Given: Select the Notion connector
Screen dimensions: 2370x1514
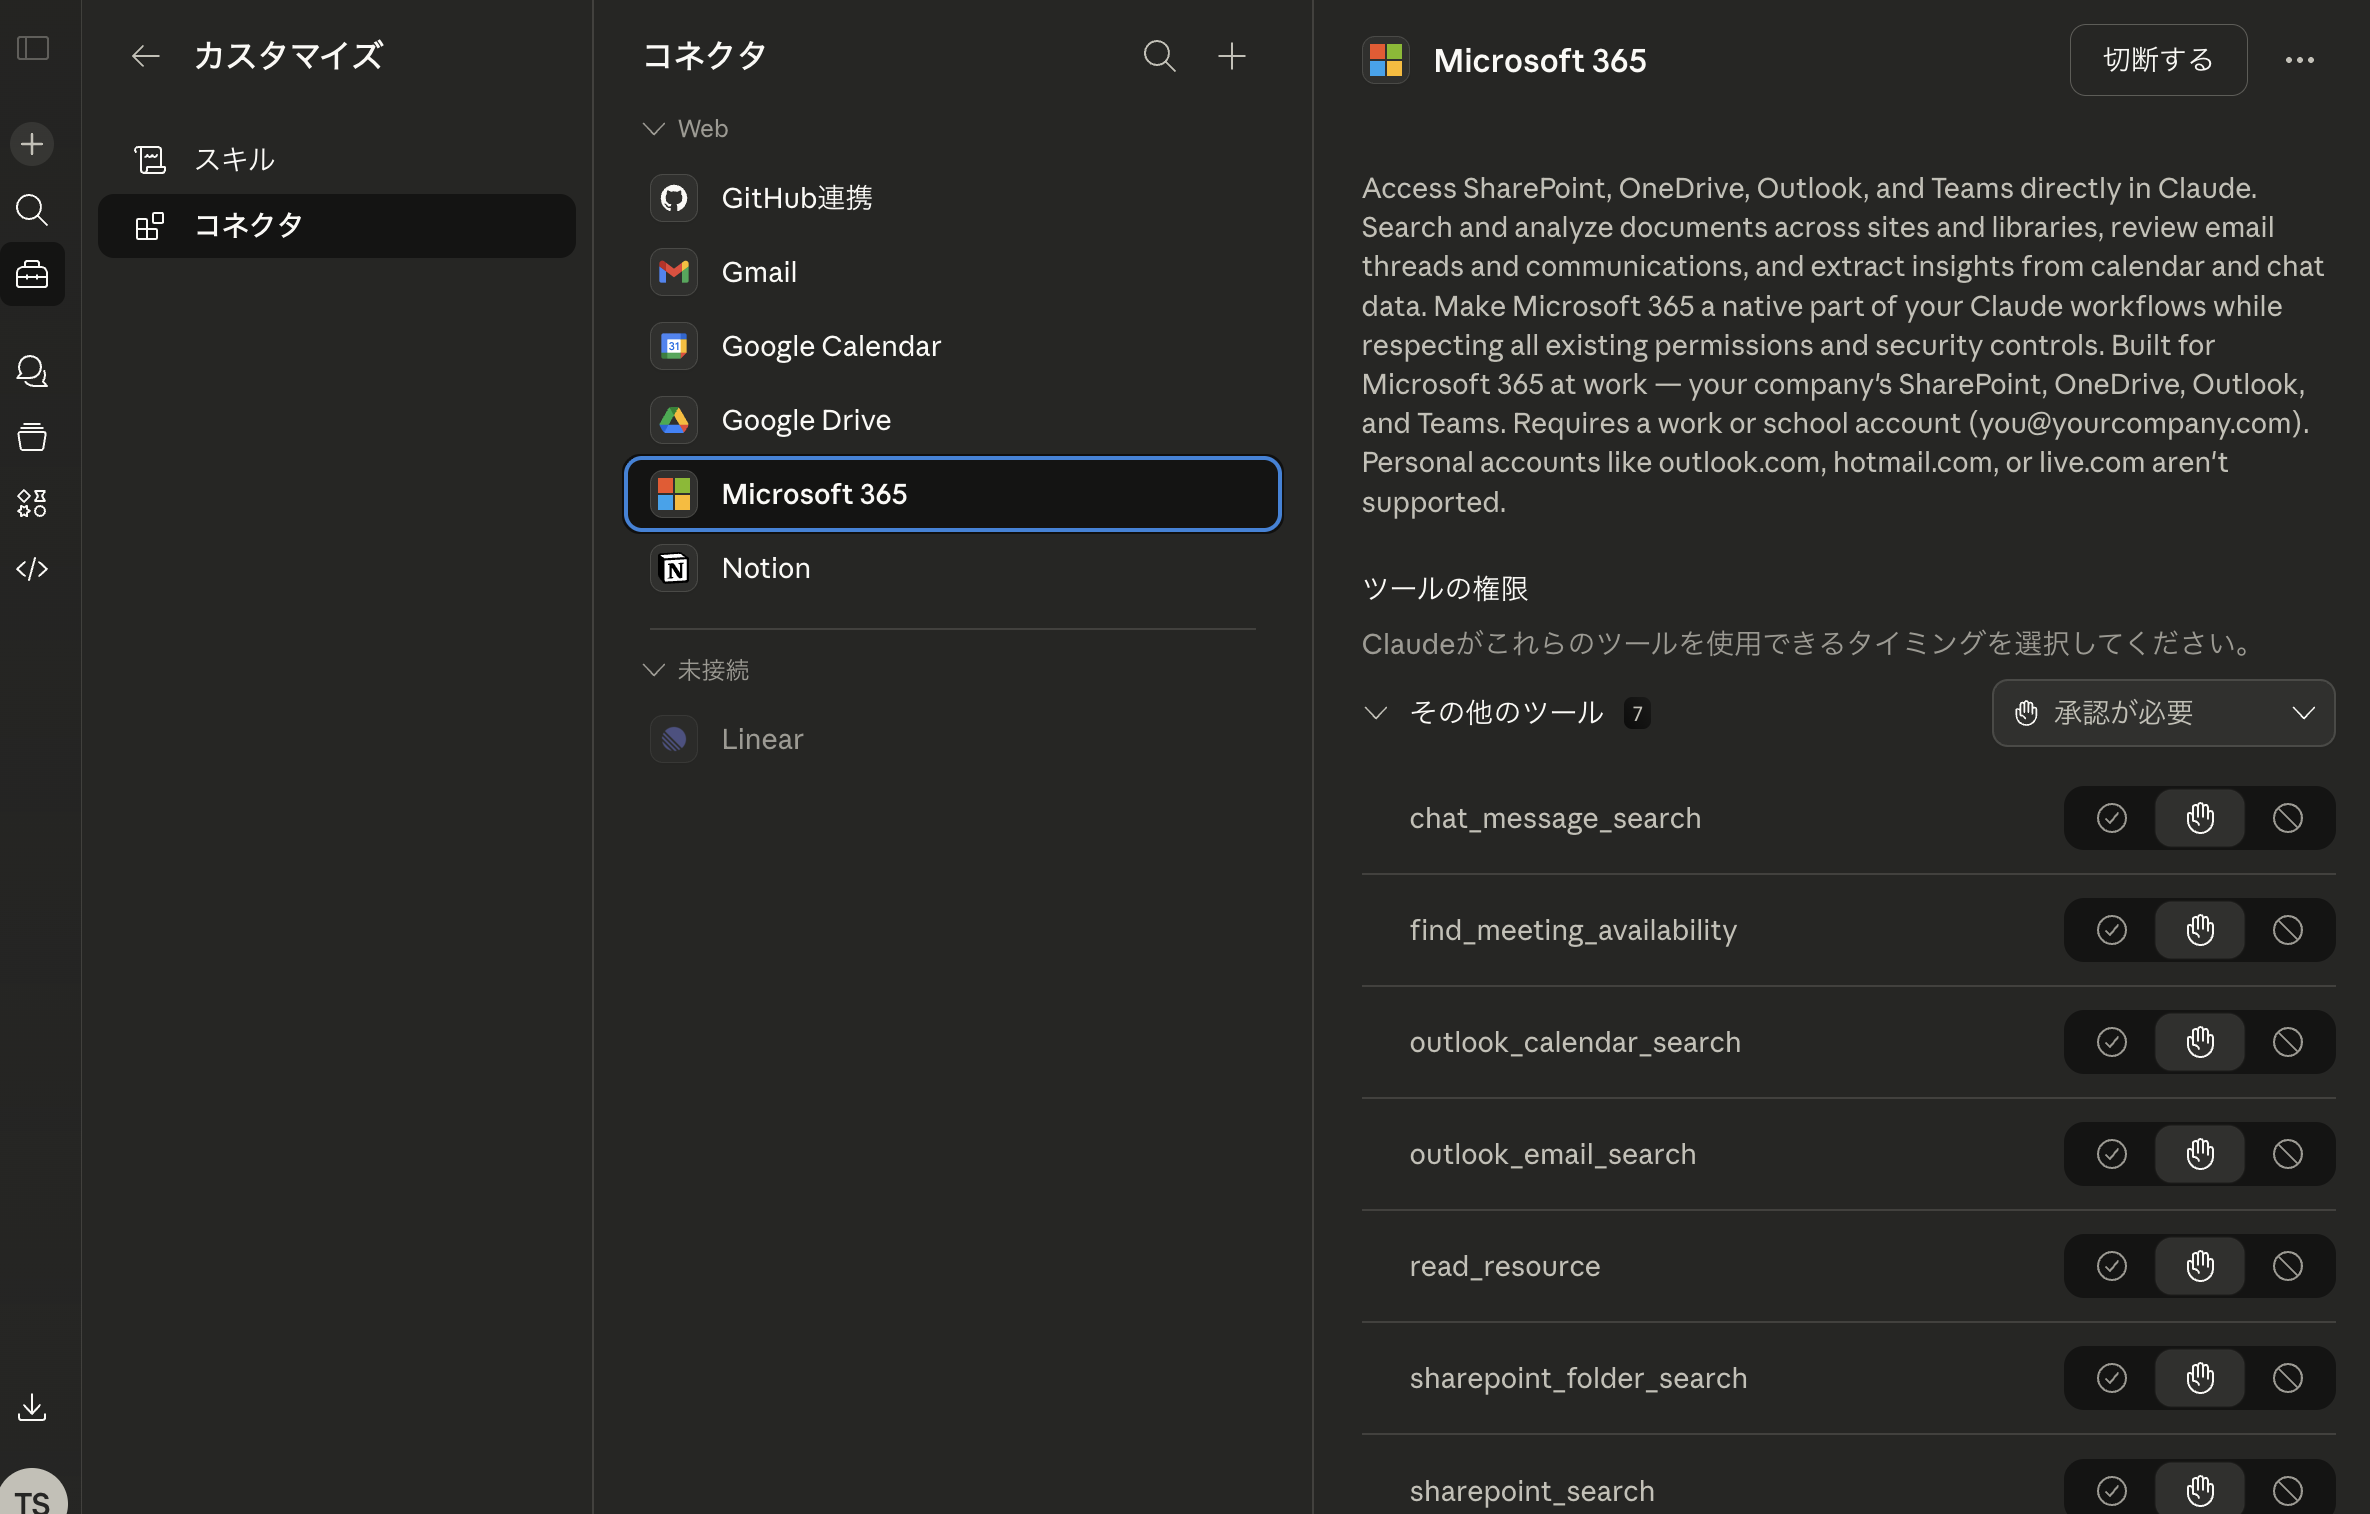Looking at the screenshot, I should coord(765,568).
